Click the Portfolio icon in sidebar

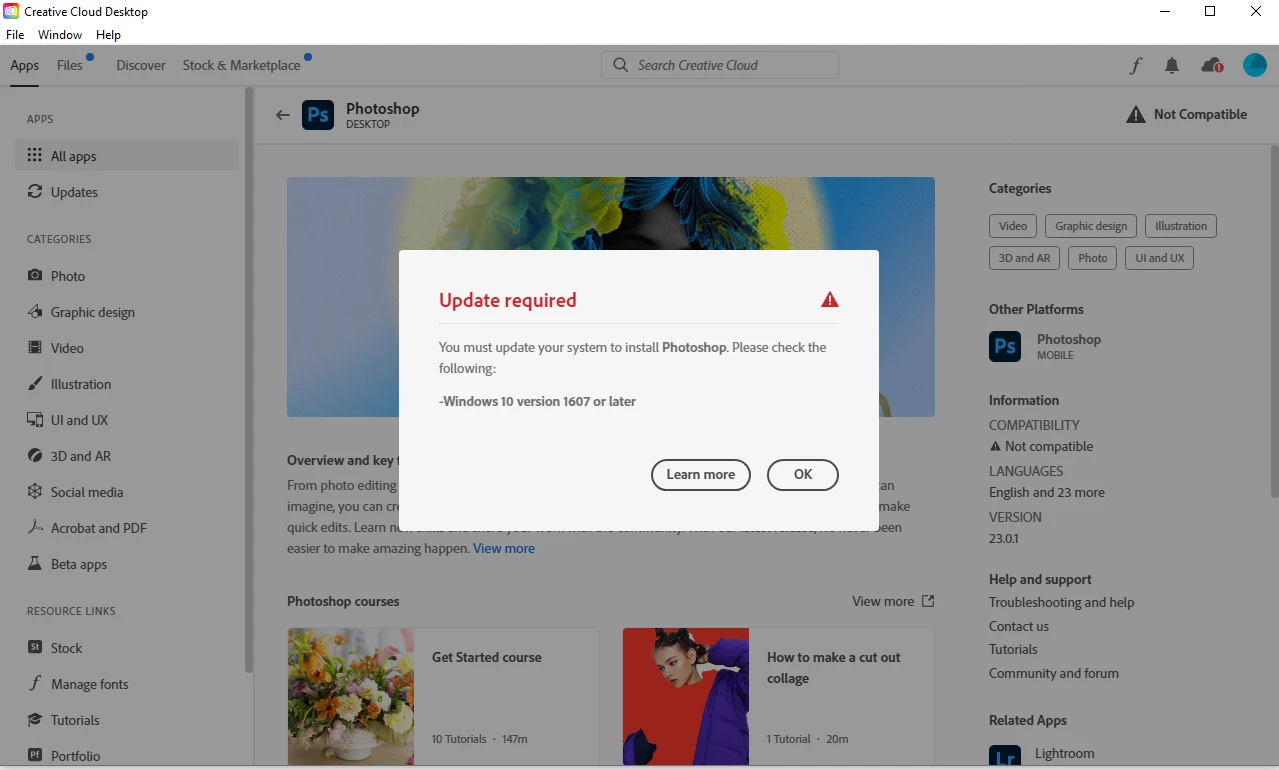pos(35,756)
